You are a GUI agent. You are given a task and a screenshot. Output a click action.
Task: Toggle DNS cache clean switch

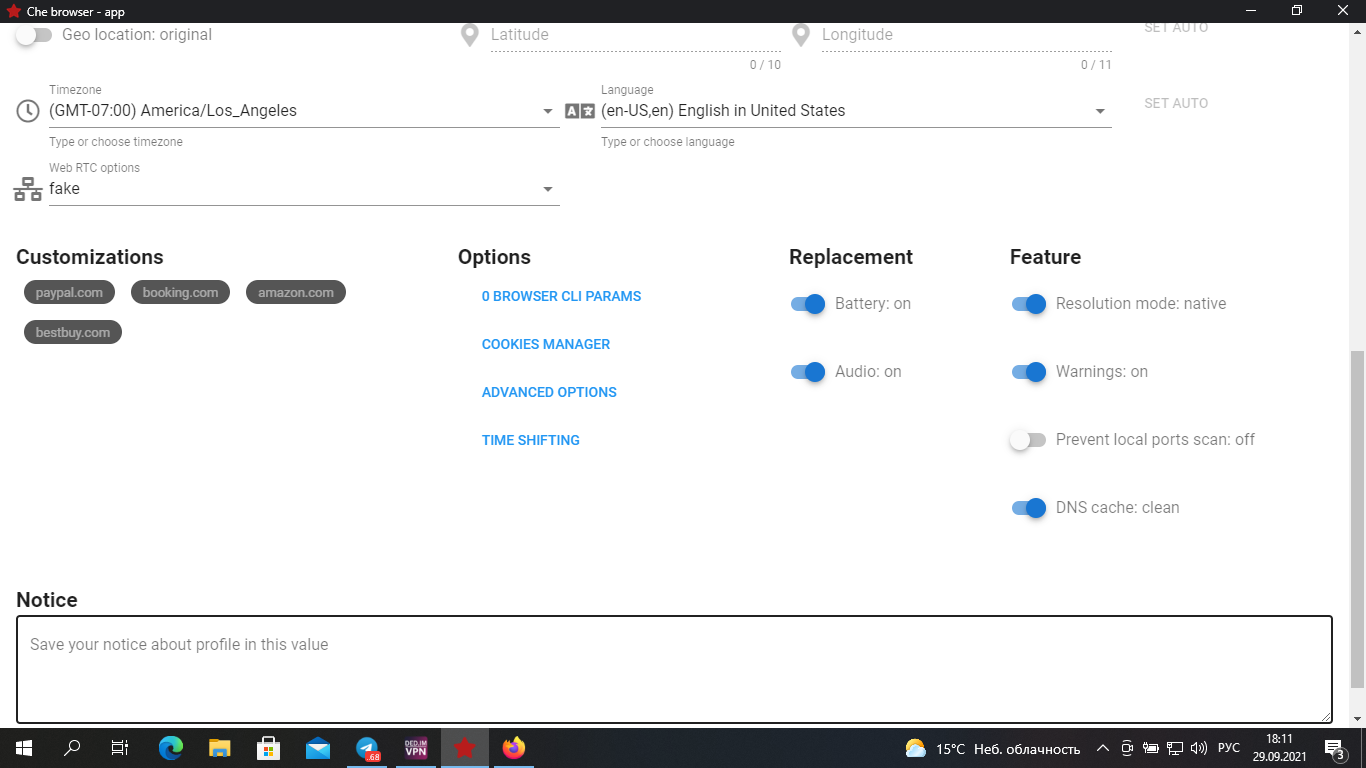[1028, 508]
